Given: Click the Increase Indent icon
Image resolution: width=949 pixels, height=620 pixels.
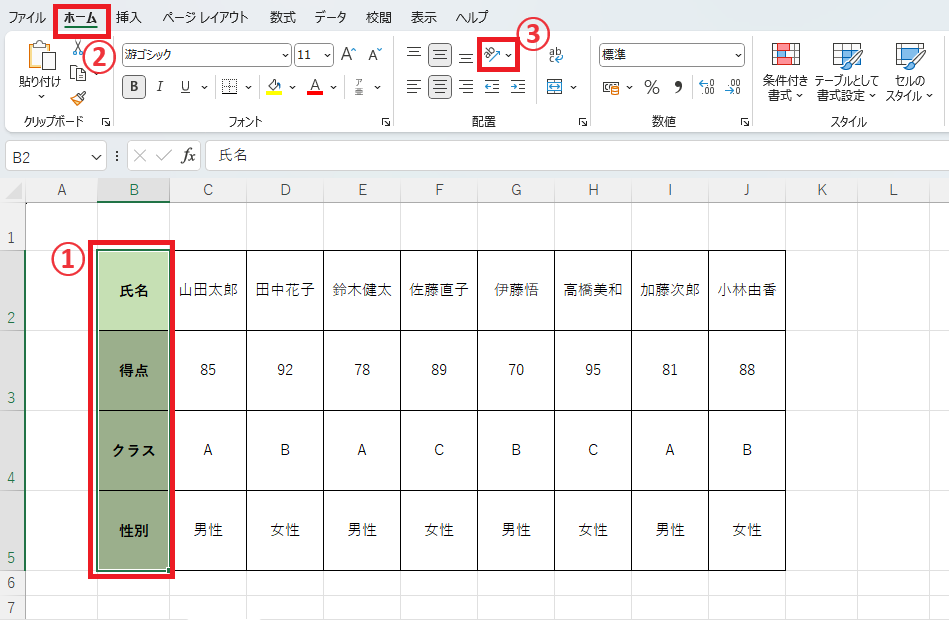Looking at the screenshot, I should [518, 87].
